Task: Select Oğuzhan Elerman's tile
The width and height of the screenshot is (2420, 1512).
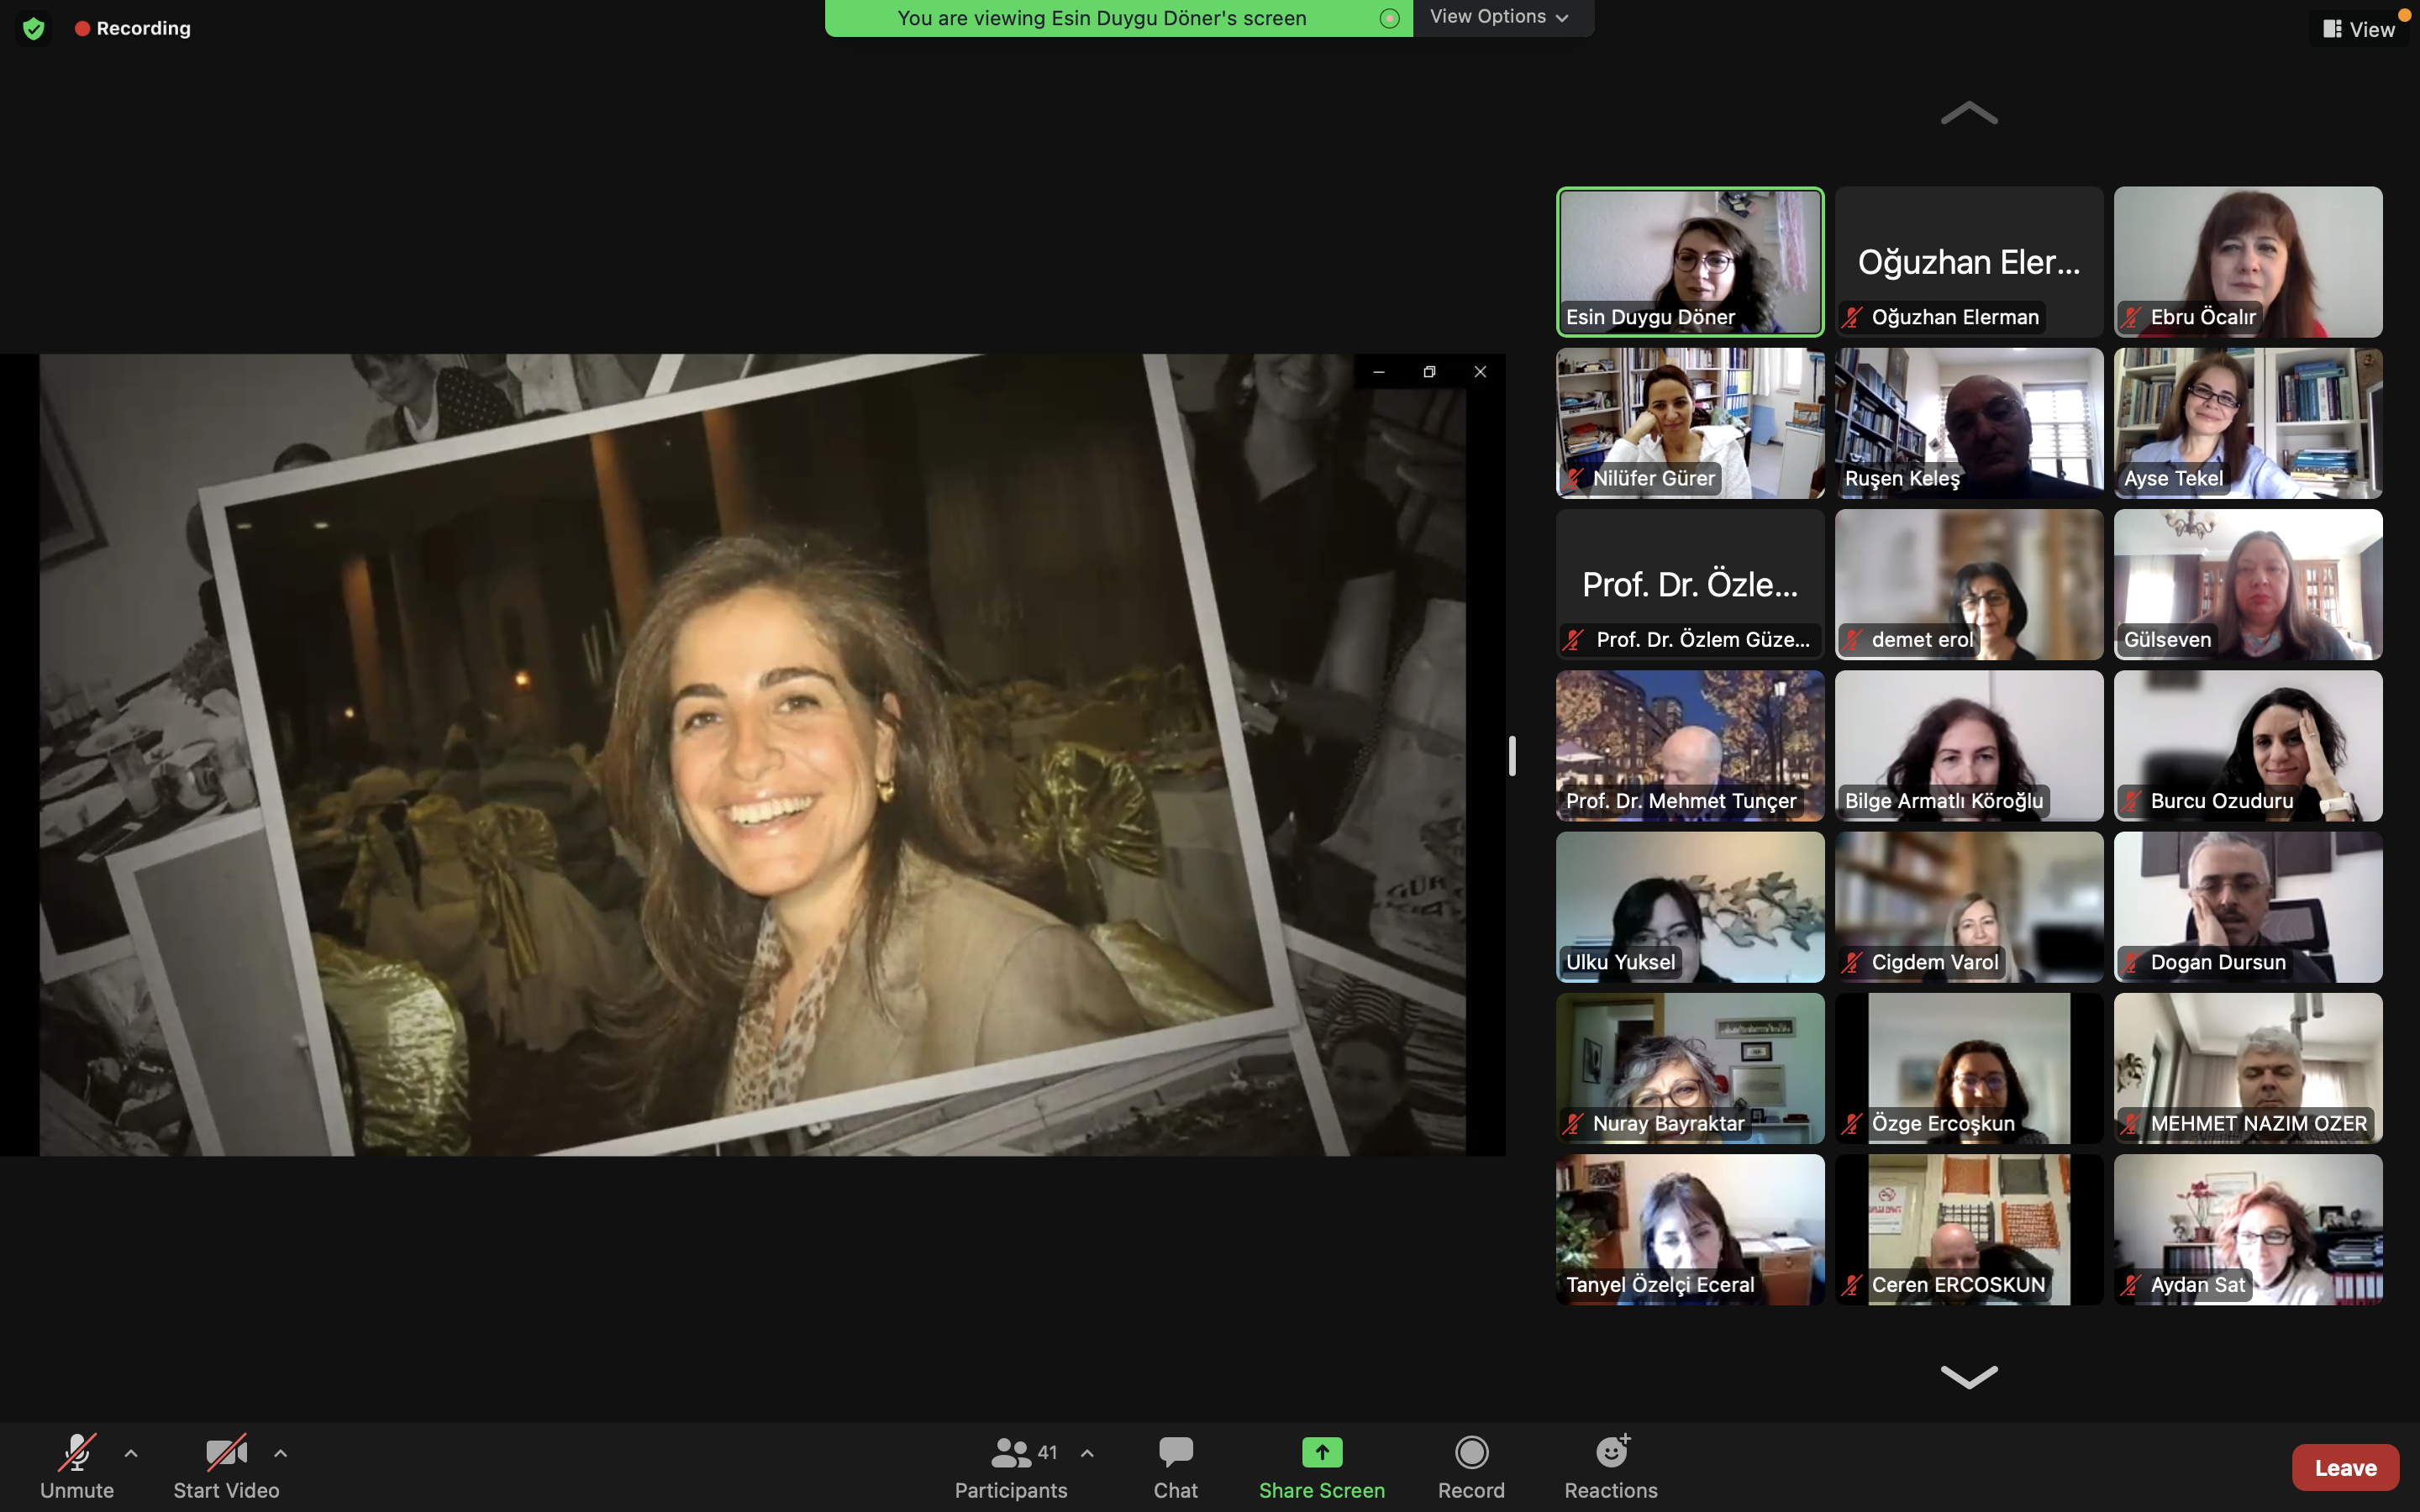Action: click(x=1969, y=262)
